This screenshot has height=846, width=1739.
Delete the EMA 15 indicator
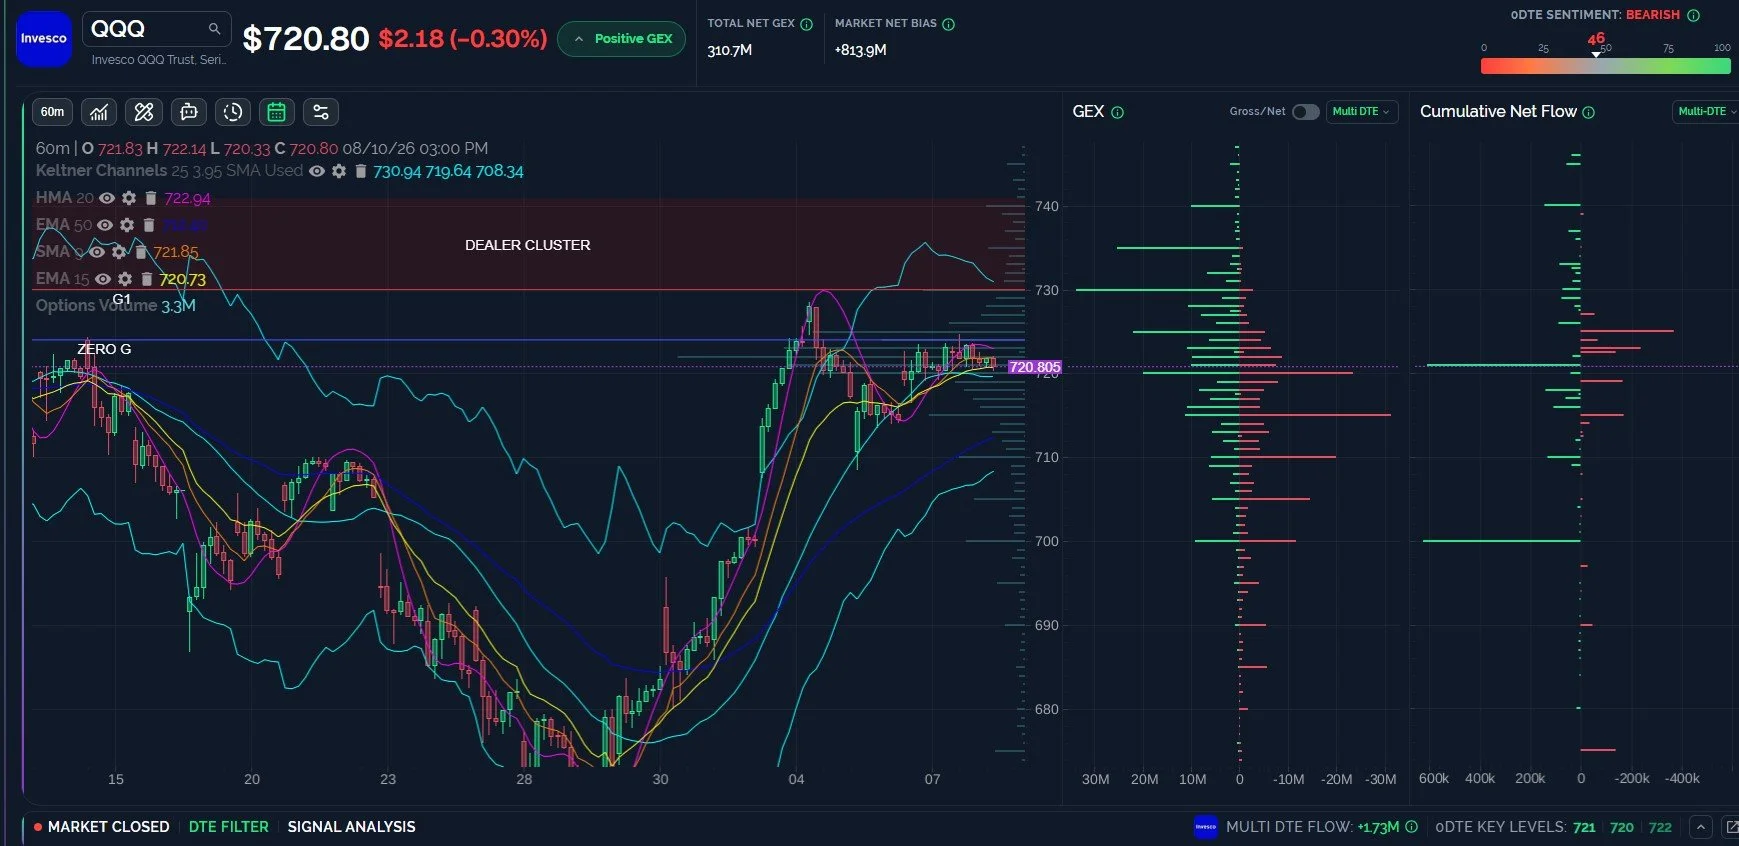click(x=147, y=279)
